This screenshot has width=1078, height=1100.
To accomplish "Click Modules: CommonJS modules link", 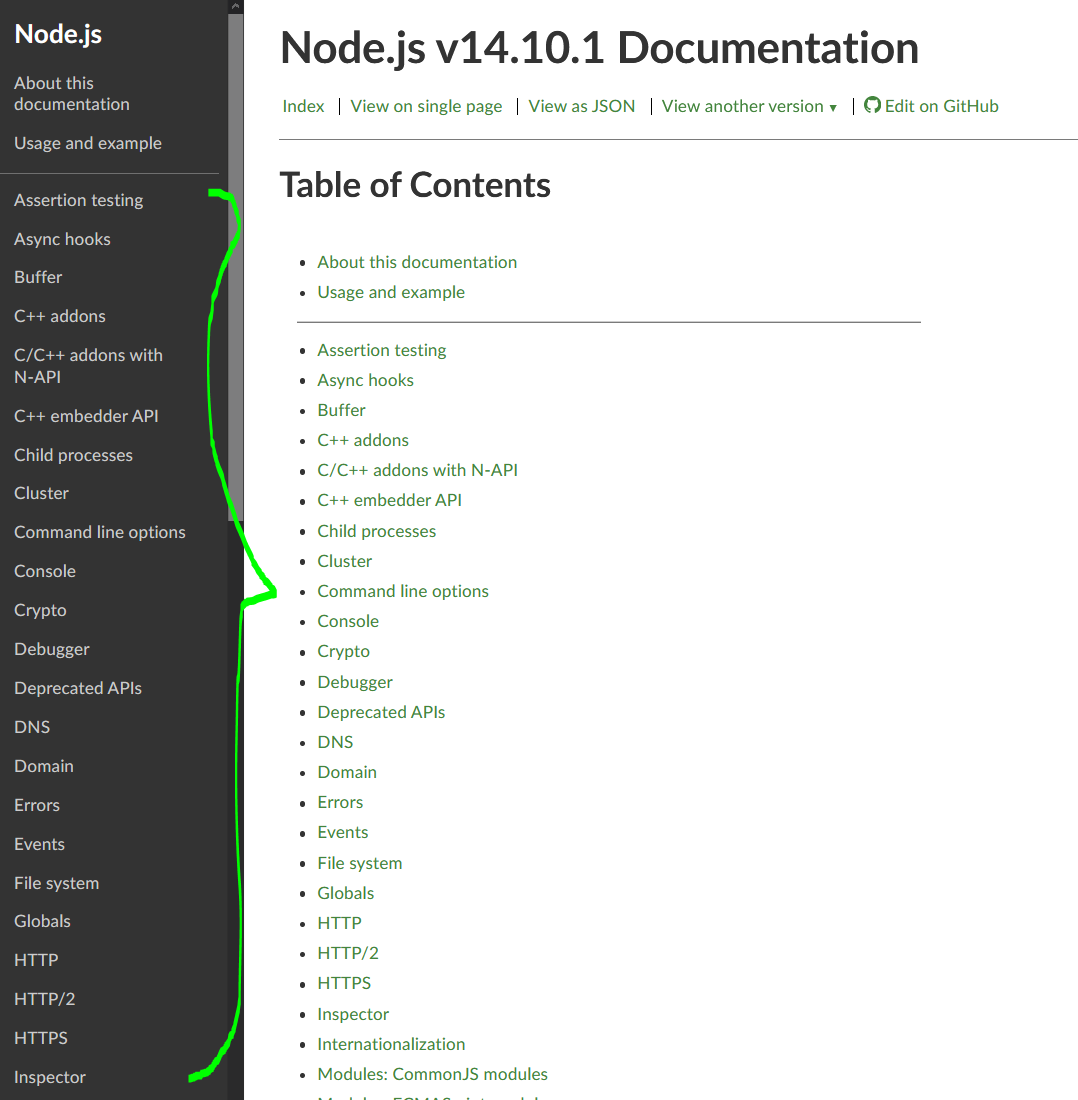I will 432,1074.
